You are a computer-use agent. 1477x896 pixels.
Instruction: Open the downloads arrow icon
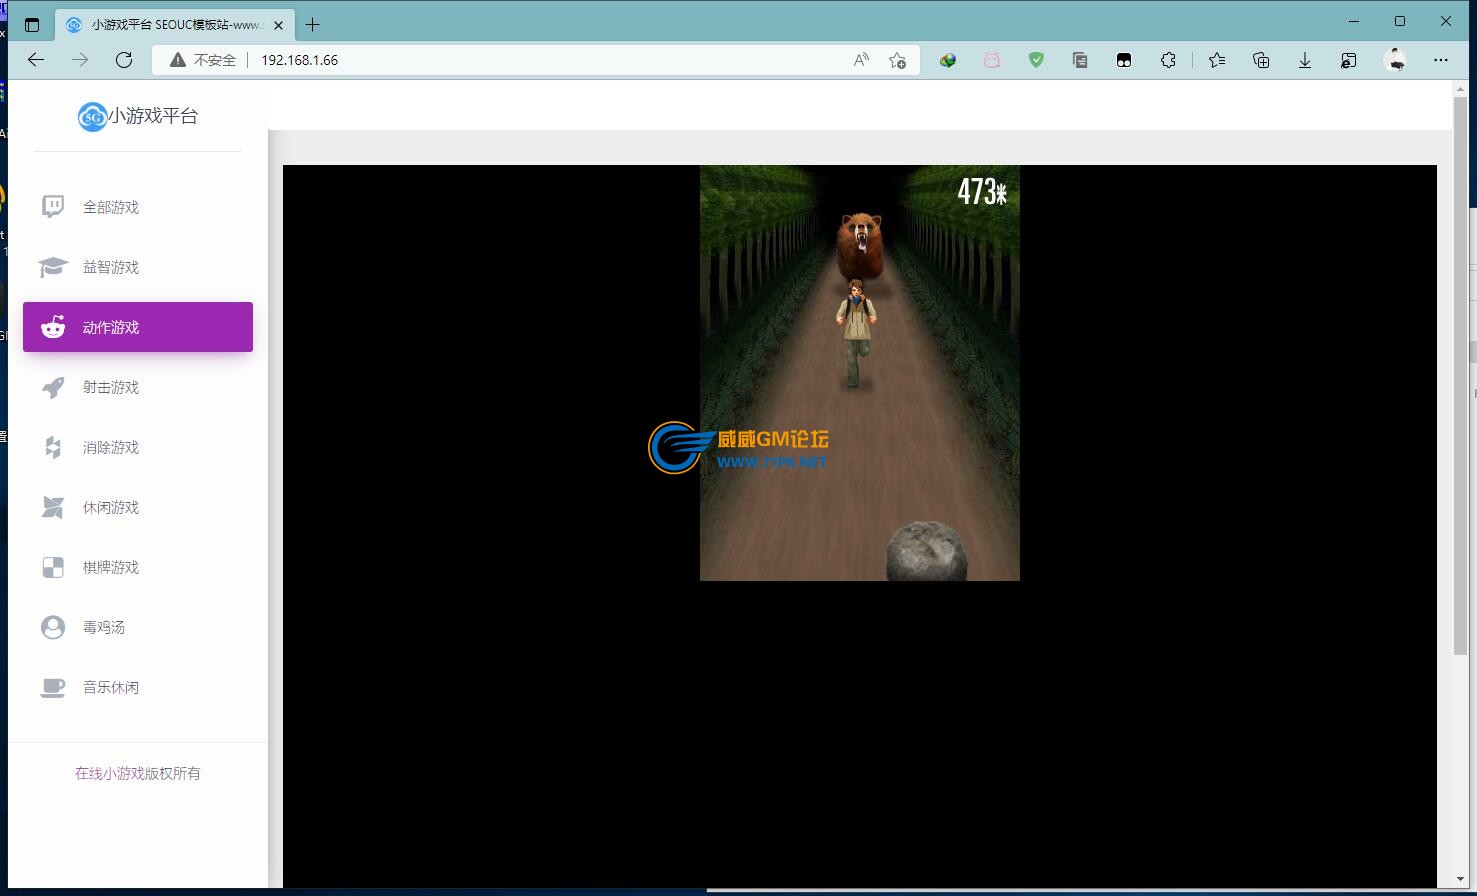click(x=1305, y=60)
